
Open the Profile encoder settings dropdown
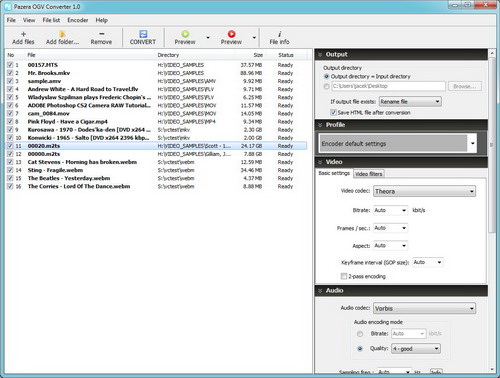click(x=398, y=143)
